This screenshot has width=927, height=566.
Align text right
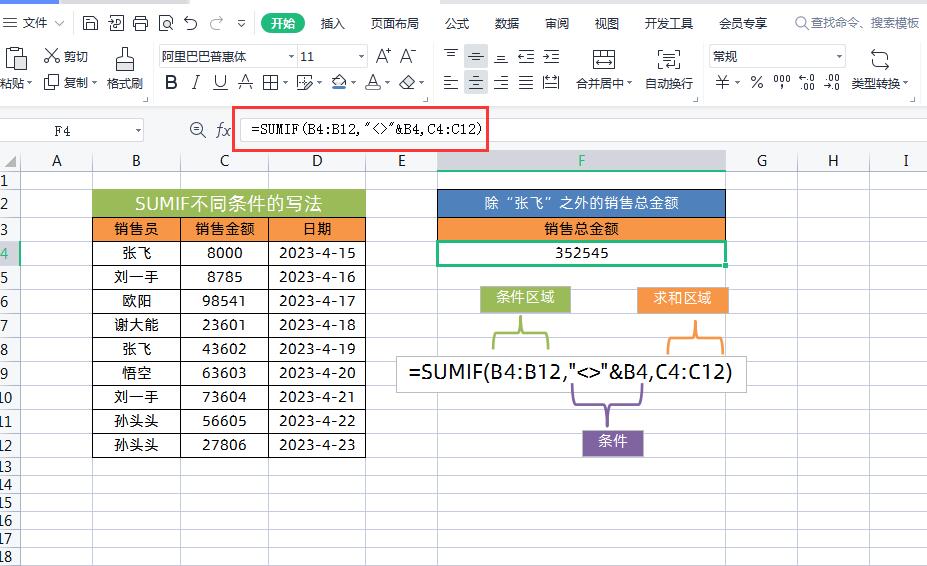501,82
